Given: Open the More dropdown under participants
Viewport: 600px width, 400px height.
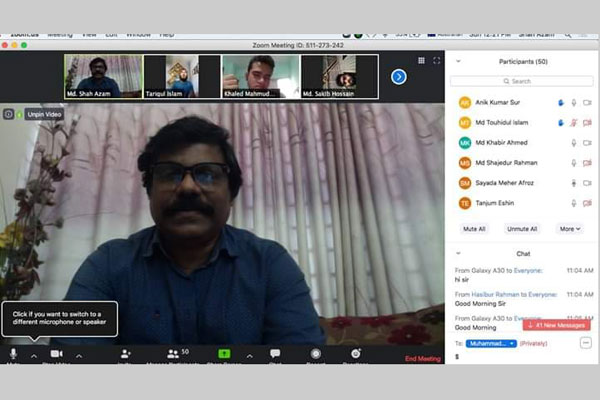Looking at the screenshot, I should pos(570,229).
